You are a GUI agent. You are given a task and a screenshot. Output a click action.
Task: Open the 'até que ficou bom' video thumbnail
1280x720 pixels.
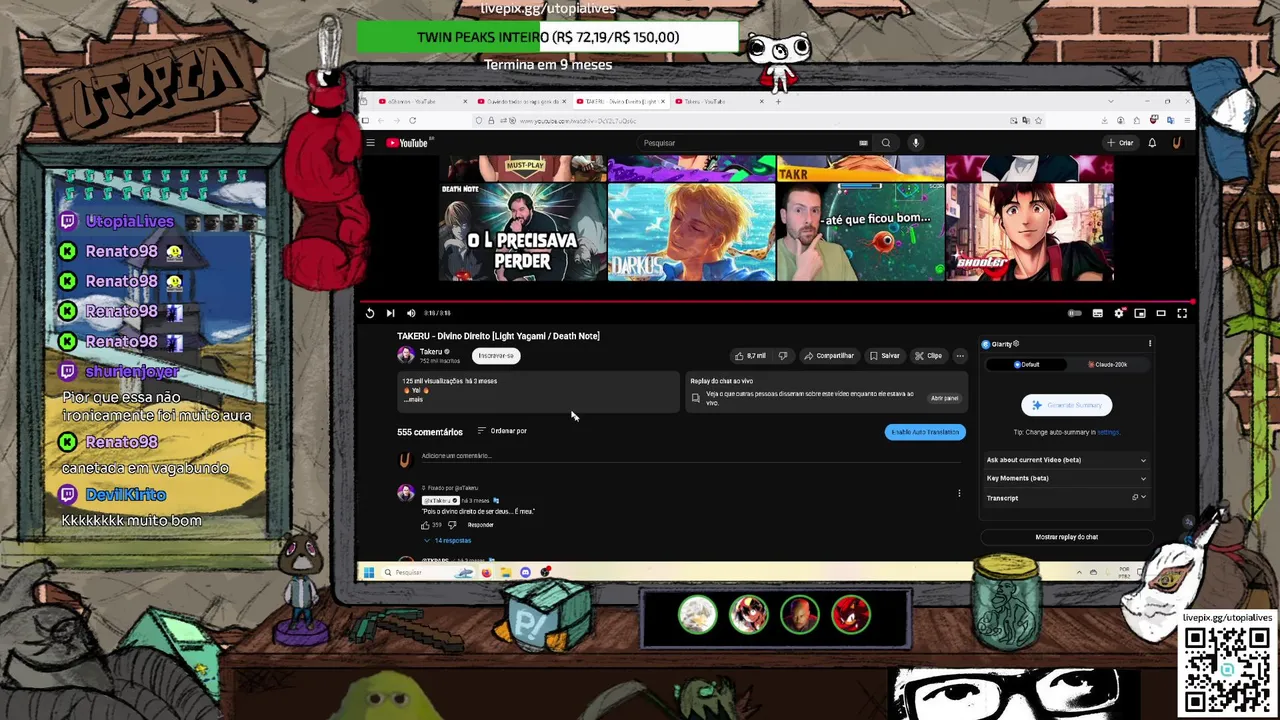click(x=860, y=232)
